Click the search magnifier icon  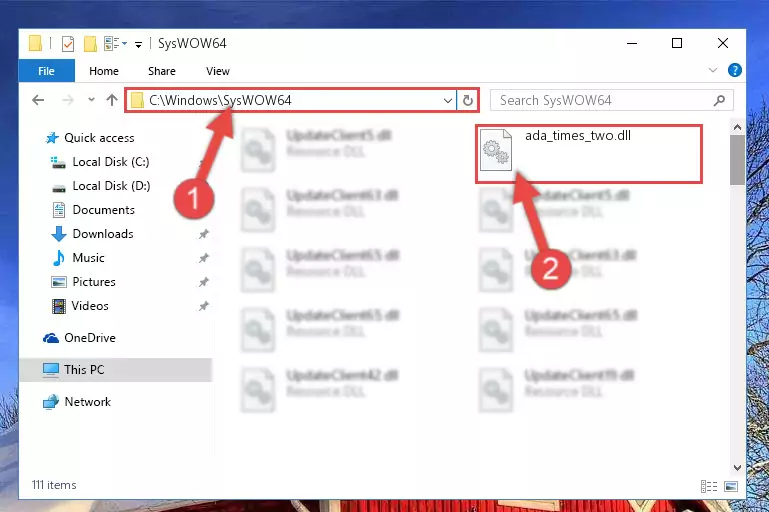pos(719,101)
